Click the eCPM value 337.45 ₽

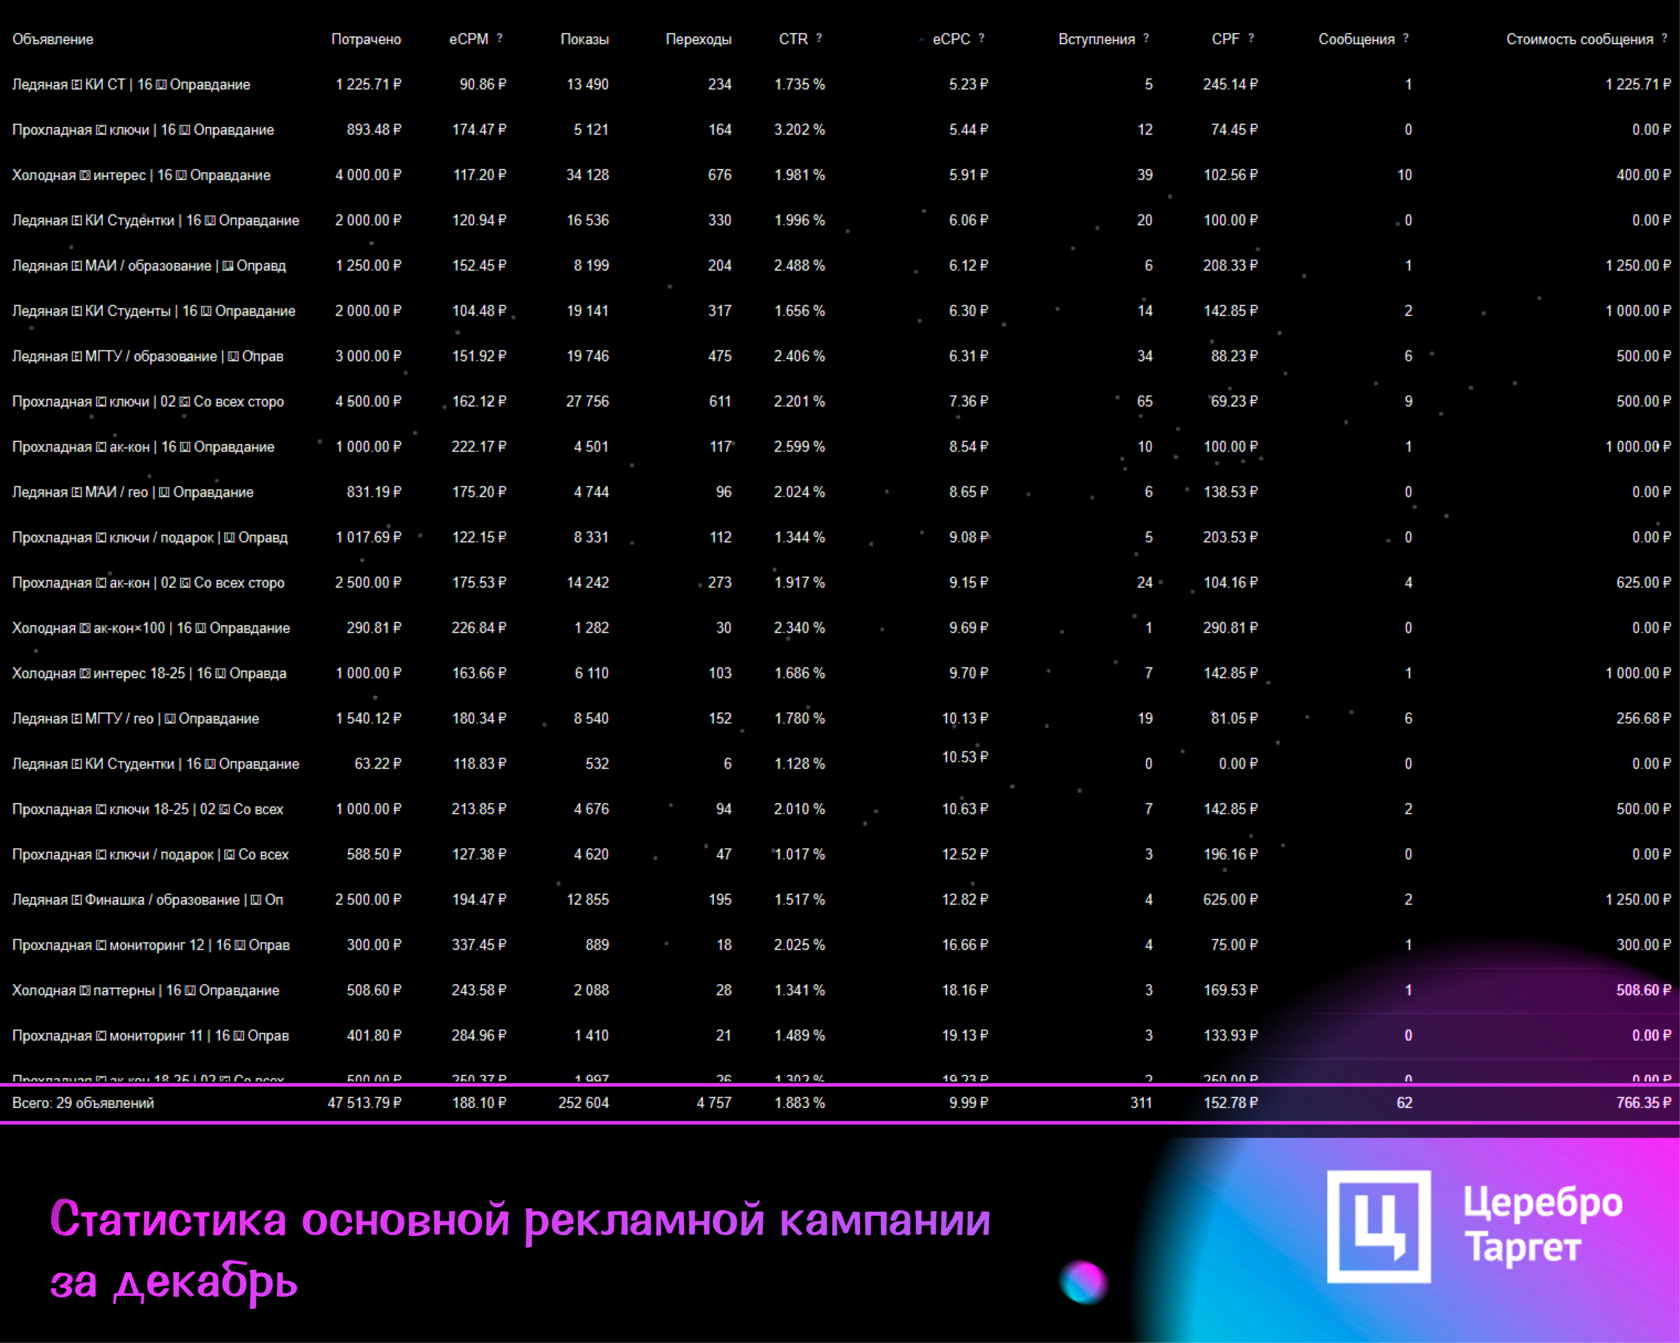479,945
